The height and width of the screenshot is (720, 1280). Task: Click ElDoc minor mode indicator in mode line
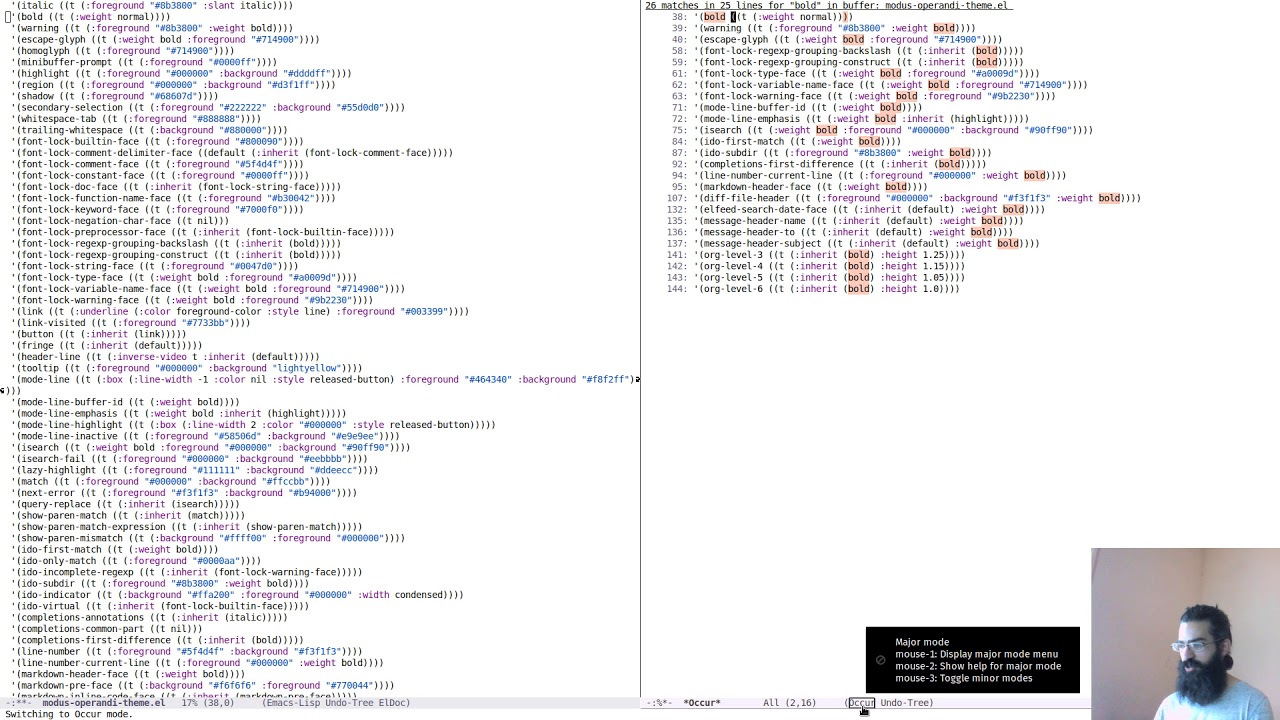[x=396, y=703]
